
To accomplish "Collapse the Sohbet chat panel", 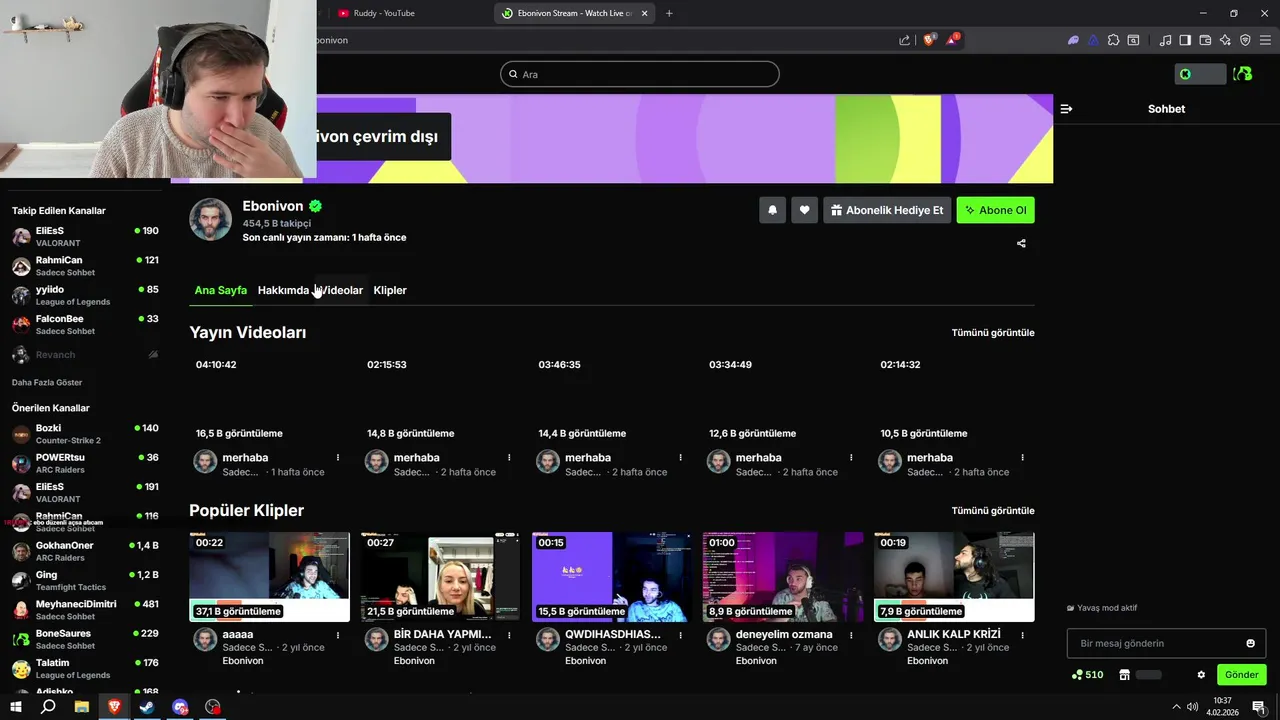I will [1066, 109].
